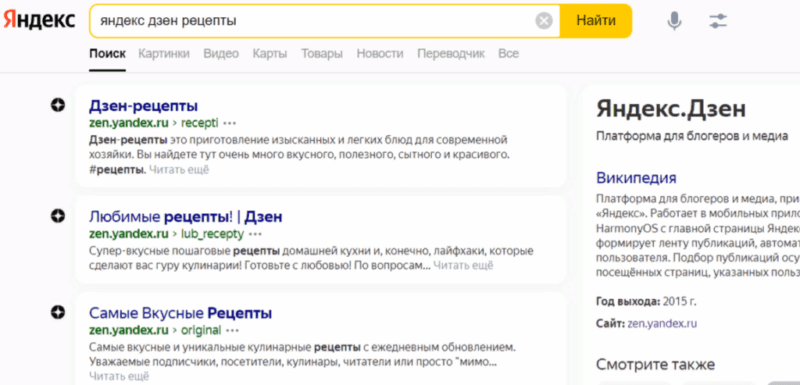
Task: Show all services via Все tab
Action: point(509,54)
